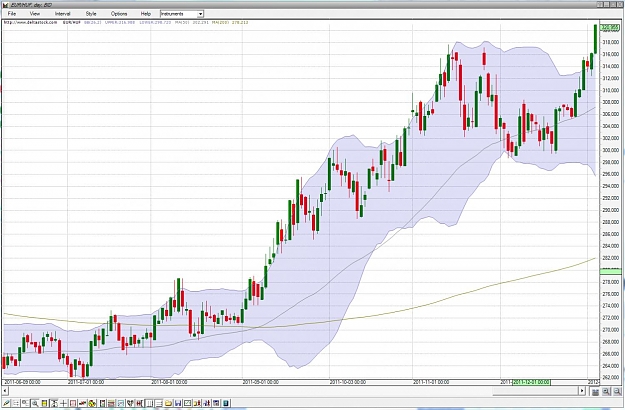
Task: Click scrollbar right arrow
Action: (x=582, y=391)
